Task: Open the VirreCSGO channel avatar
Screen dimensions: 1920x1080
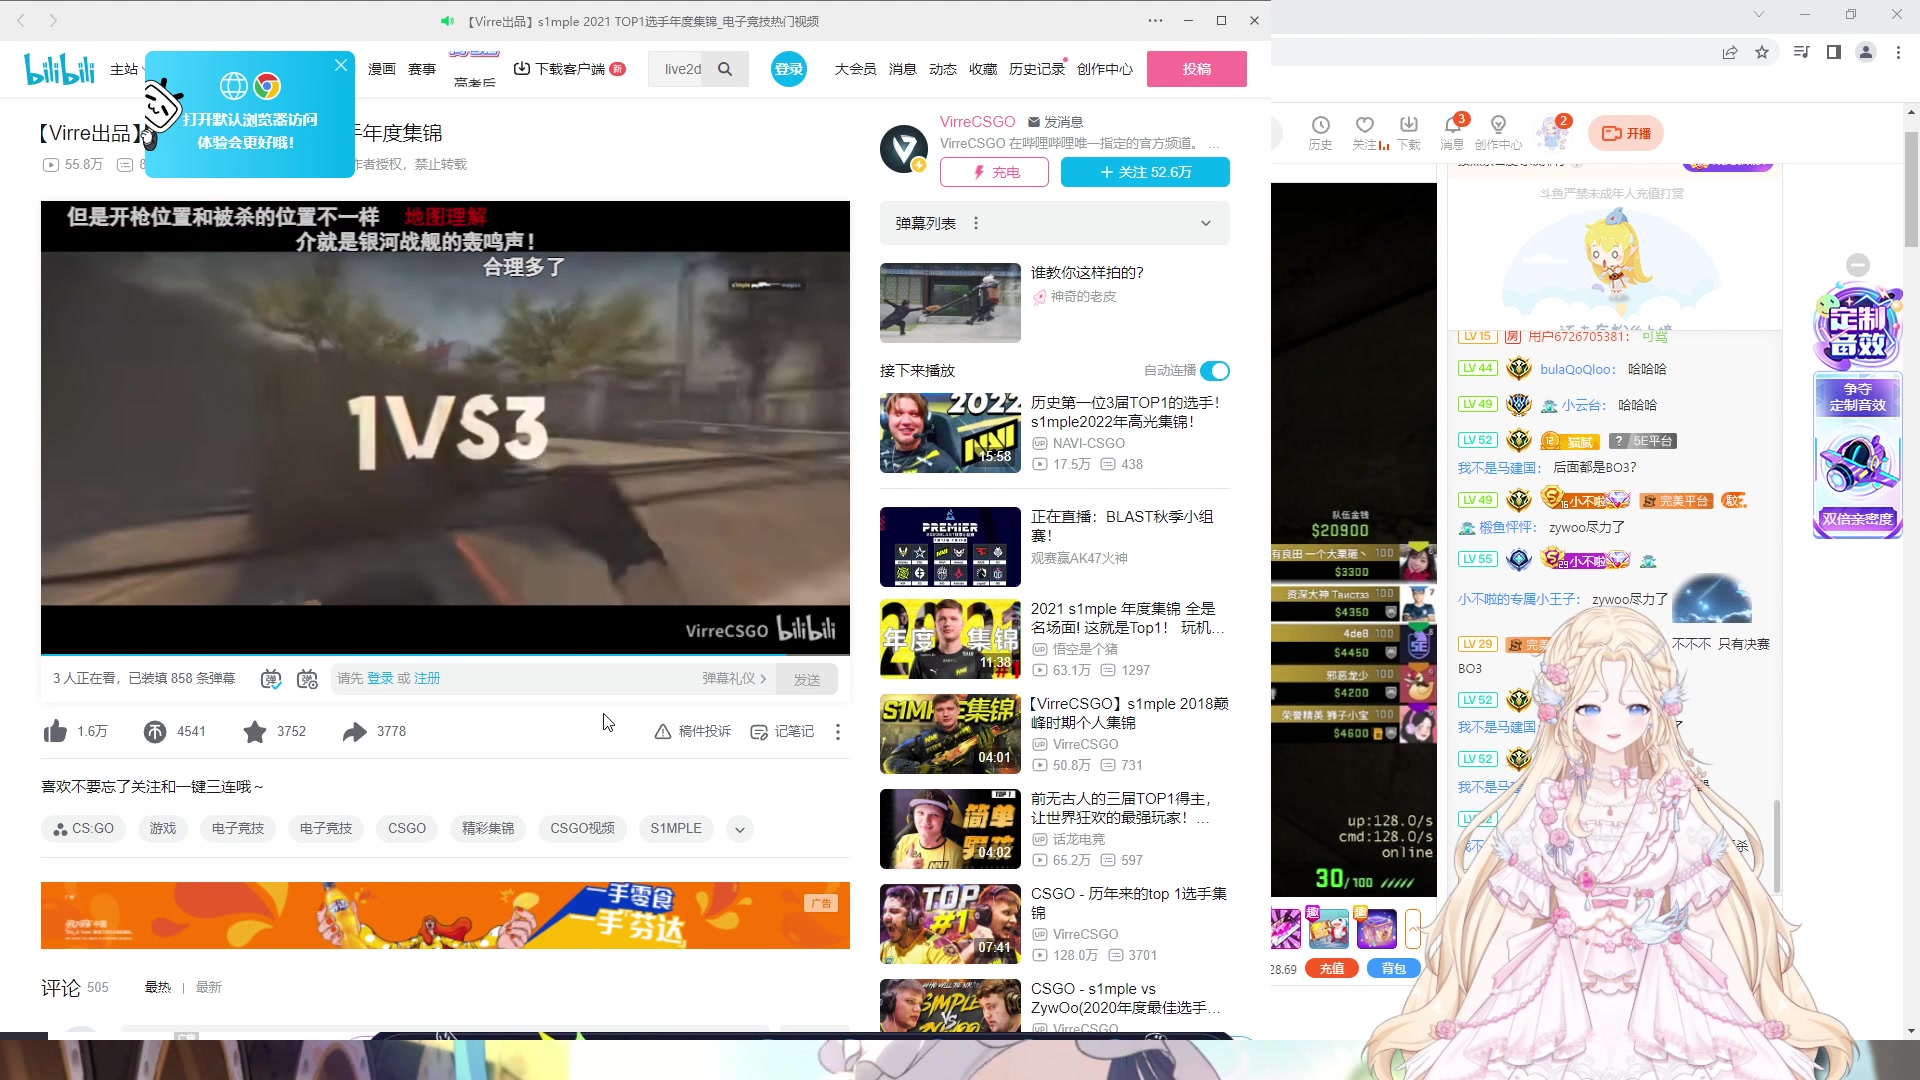Action: [x=904, y=149]
